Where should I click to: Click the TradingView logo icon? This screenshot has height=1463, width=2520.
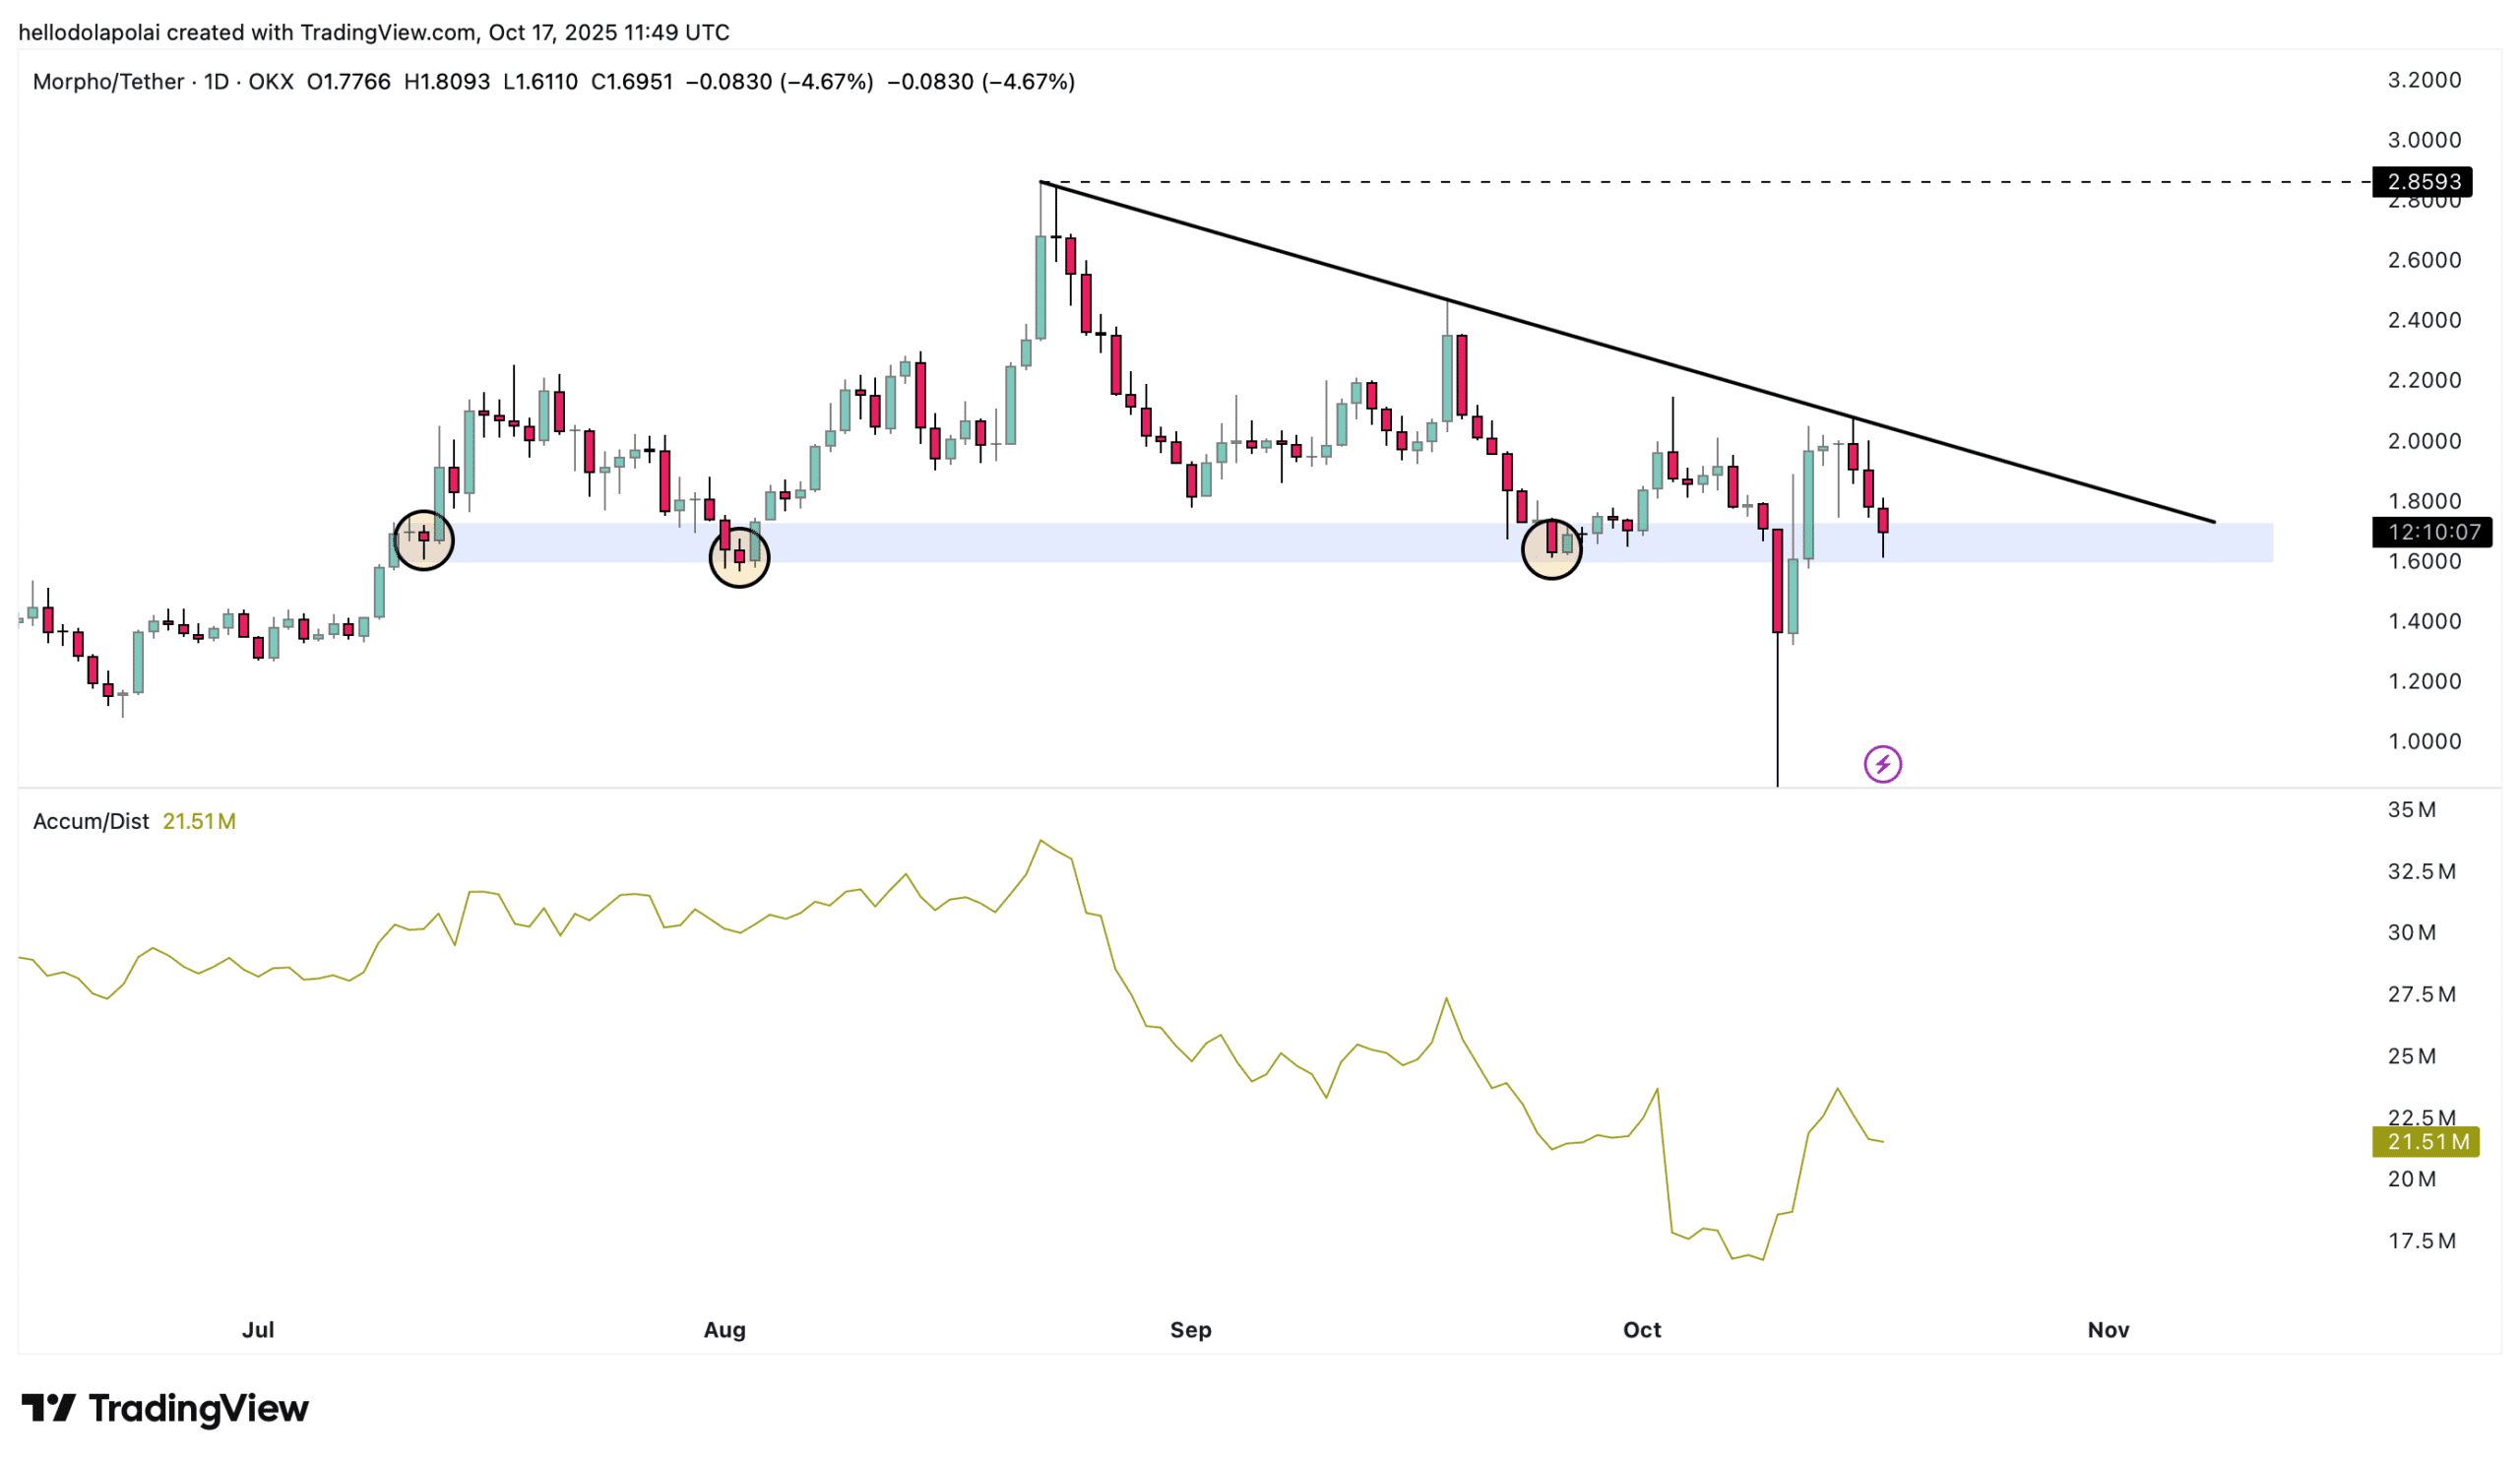(x=48, y=1408)
